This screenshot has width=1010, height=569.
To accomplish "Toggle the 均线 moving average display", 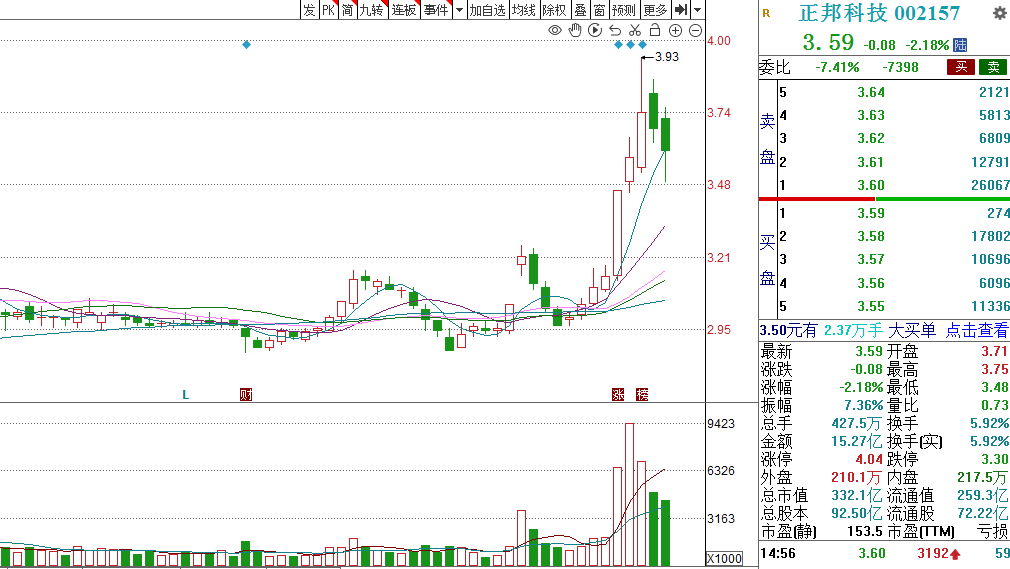I will pyautogui.click(x=524, y=10).
